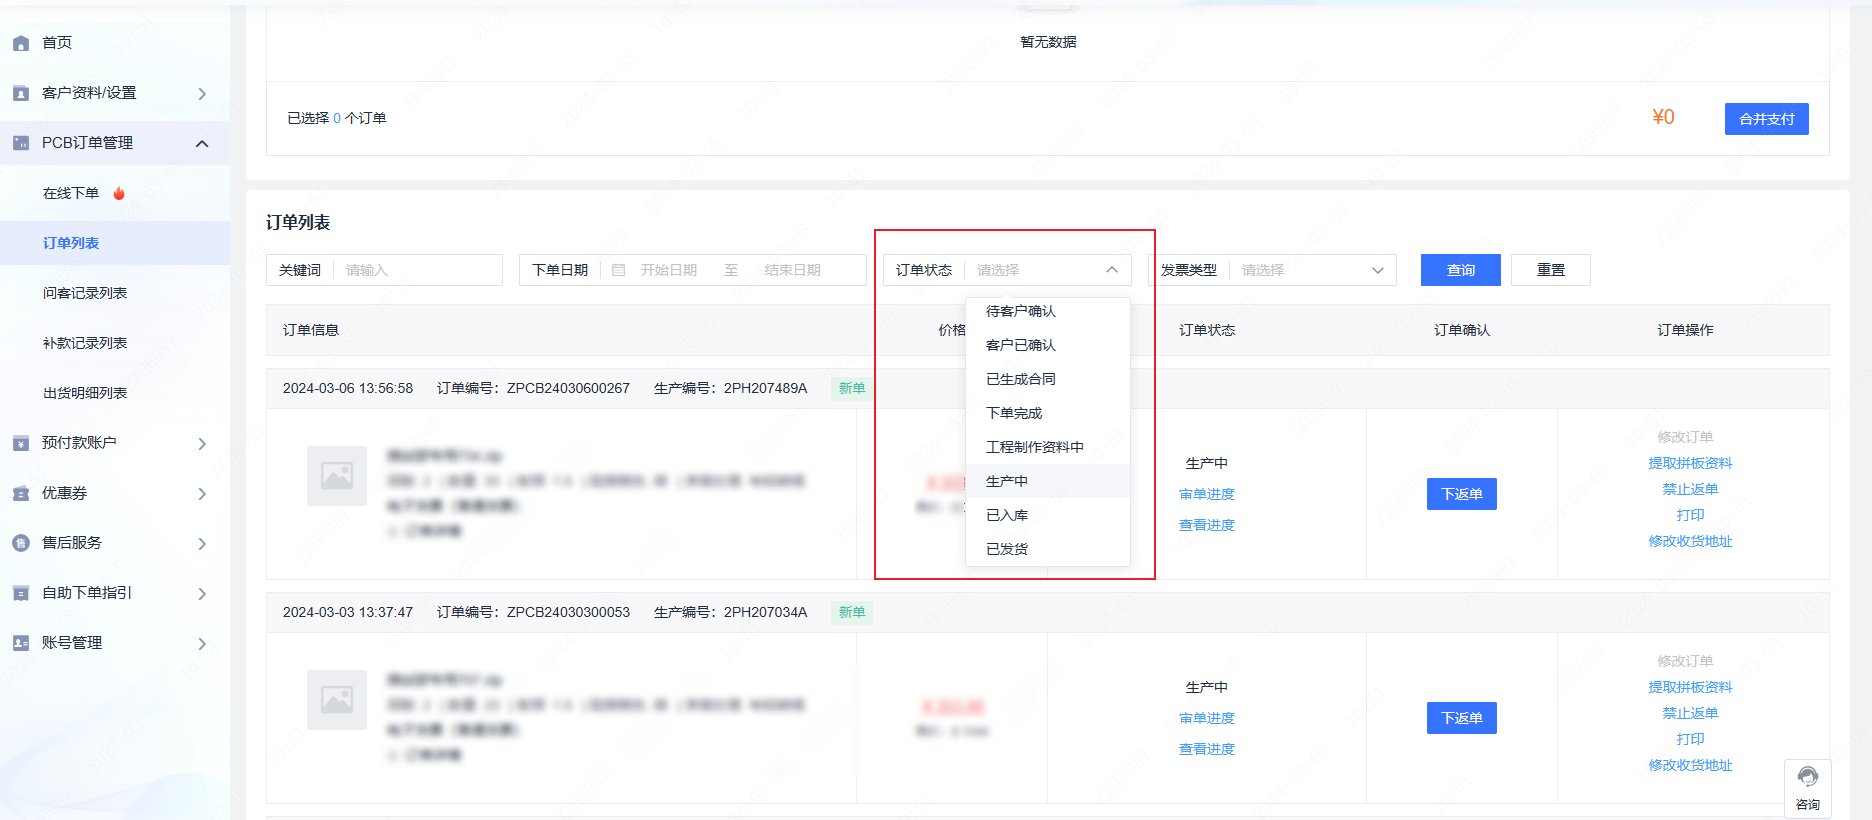Viewport: 1872px width, 820px height.
Task: Click 新单 tag on order ZPCB24030300053
Action: click(852, 612)
